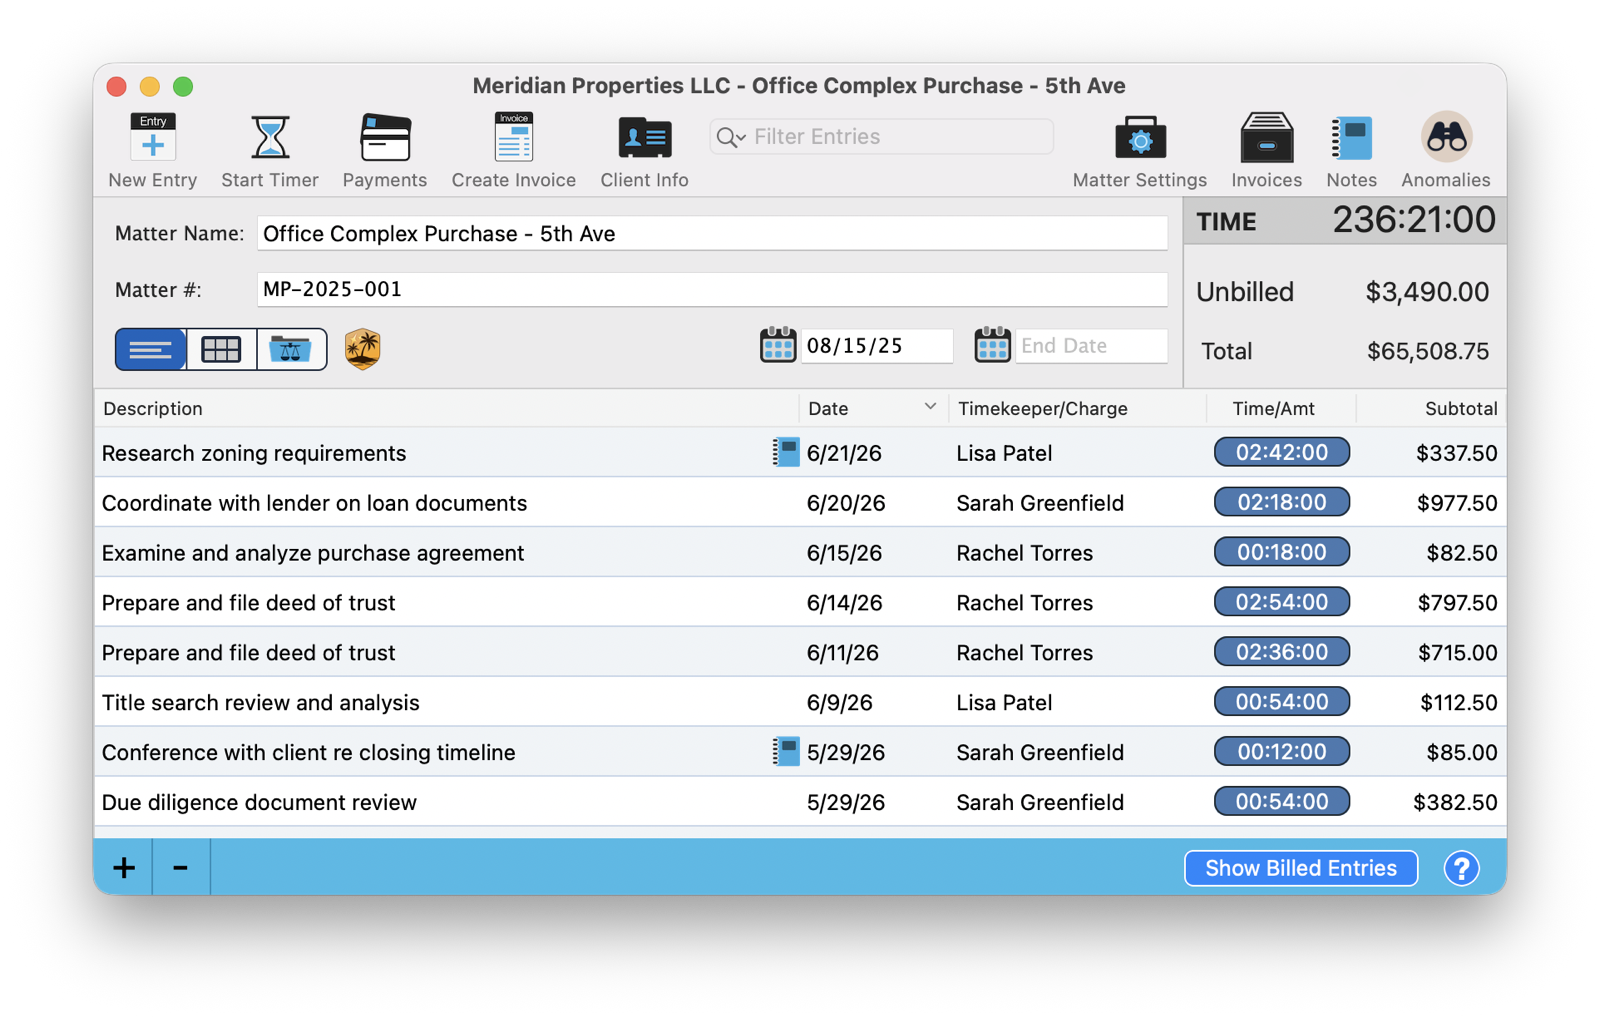Open the end date calendar picker
This screenshot has height=1018, width=1600.
click(x=992, y=345)
